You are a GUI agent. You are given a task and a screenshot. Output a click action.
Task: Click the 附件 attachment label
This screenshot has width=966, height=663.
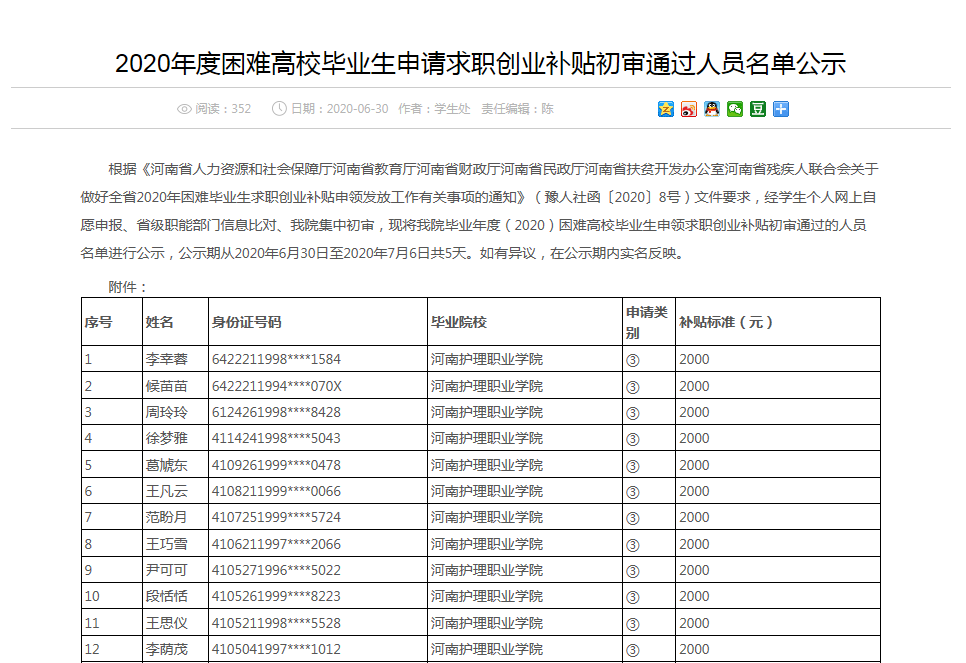click(128, 287)
